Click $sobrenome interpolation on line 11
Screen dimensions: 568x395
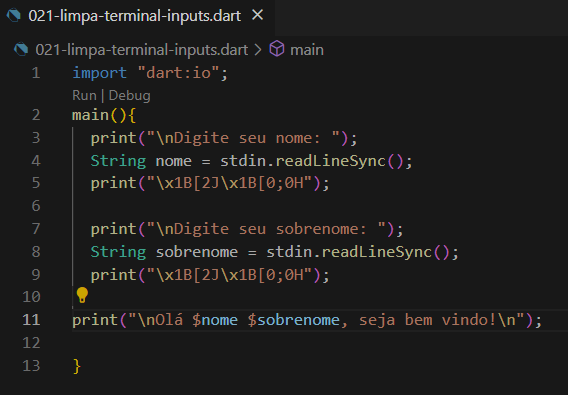click(x=294, y=320)
